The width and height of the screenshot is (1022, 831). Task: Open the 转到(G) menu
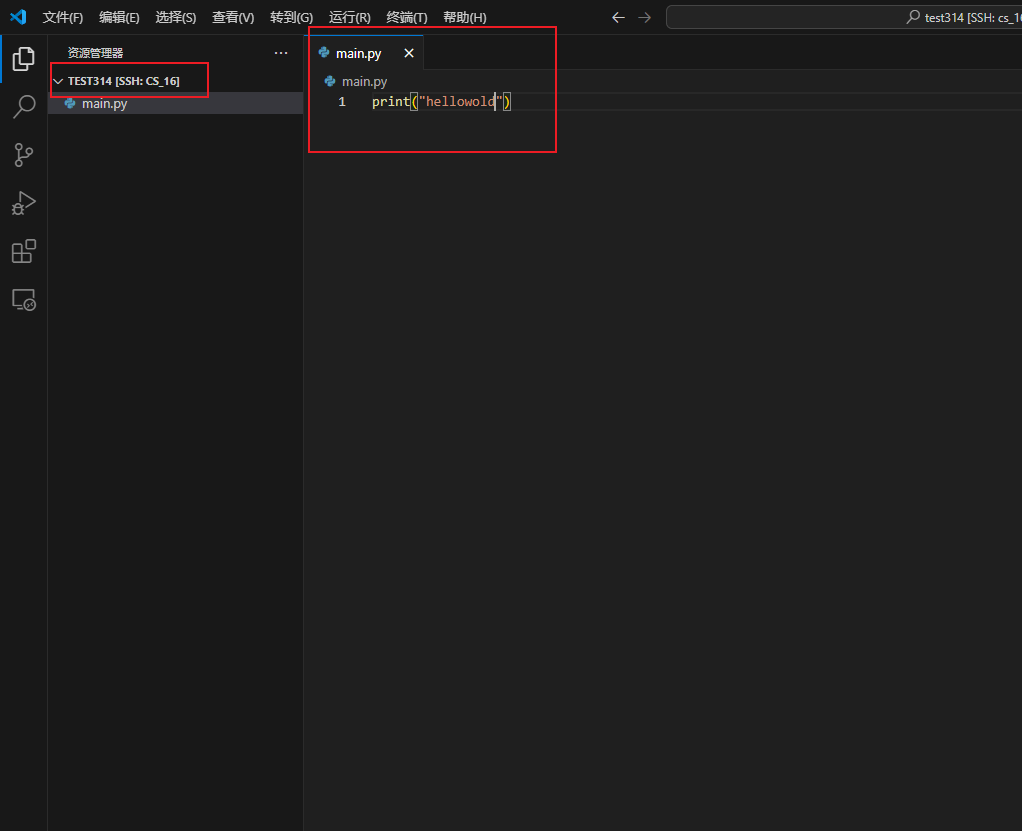click(x=291, y=18)
